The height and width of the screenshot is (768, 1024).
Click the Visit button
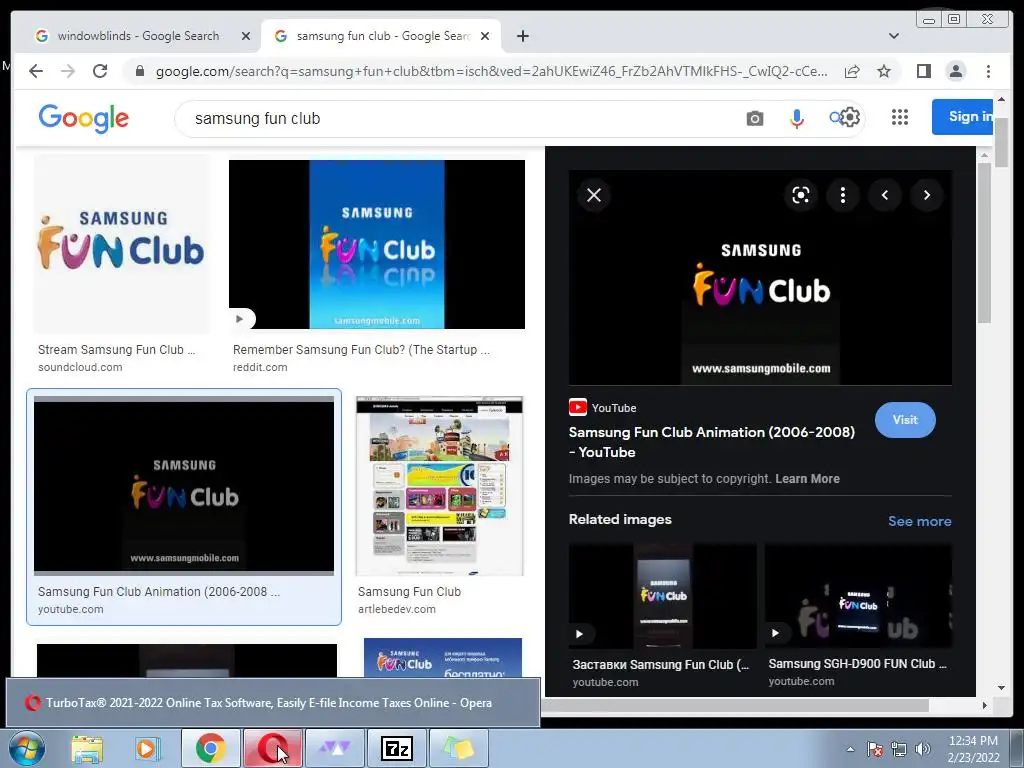point(904,420)
